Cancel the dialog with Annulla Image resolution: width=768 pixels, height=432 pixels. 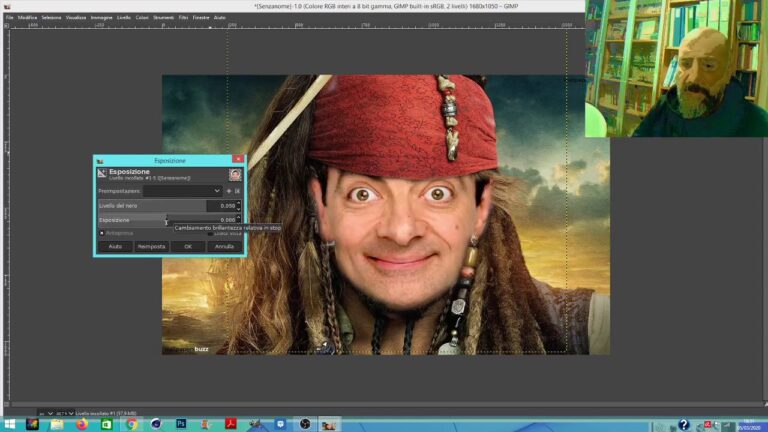tap(224, 247)
